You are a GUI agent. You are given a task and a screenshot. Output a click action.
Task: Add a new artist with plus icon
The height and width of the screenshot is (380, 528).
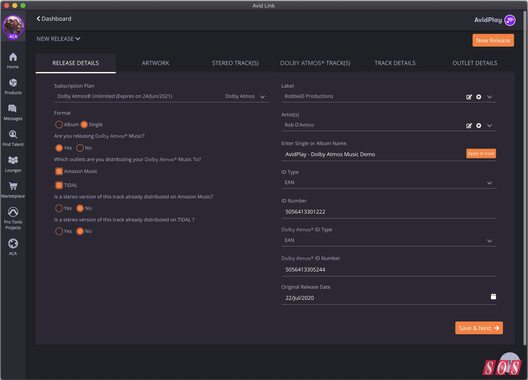(x=478, y=125)
